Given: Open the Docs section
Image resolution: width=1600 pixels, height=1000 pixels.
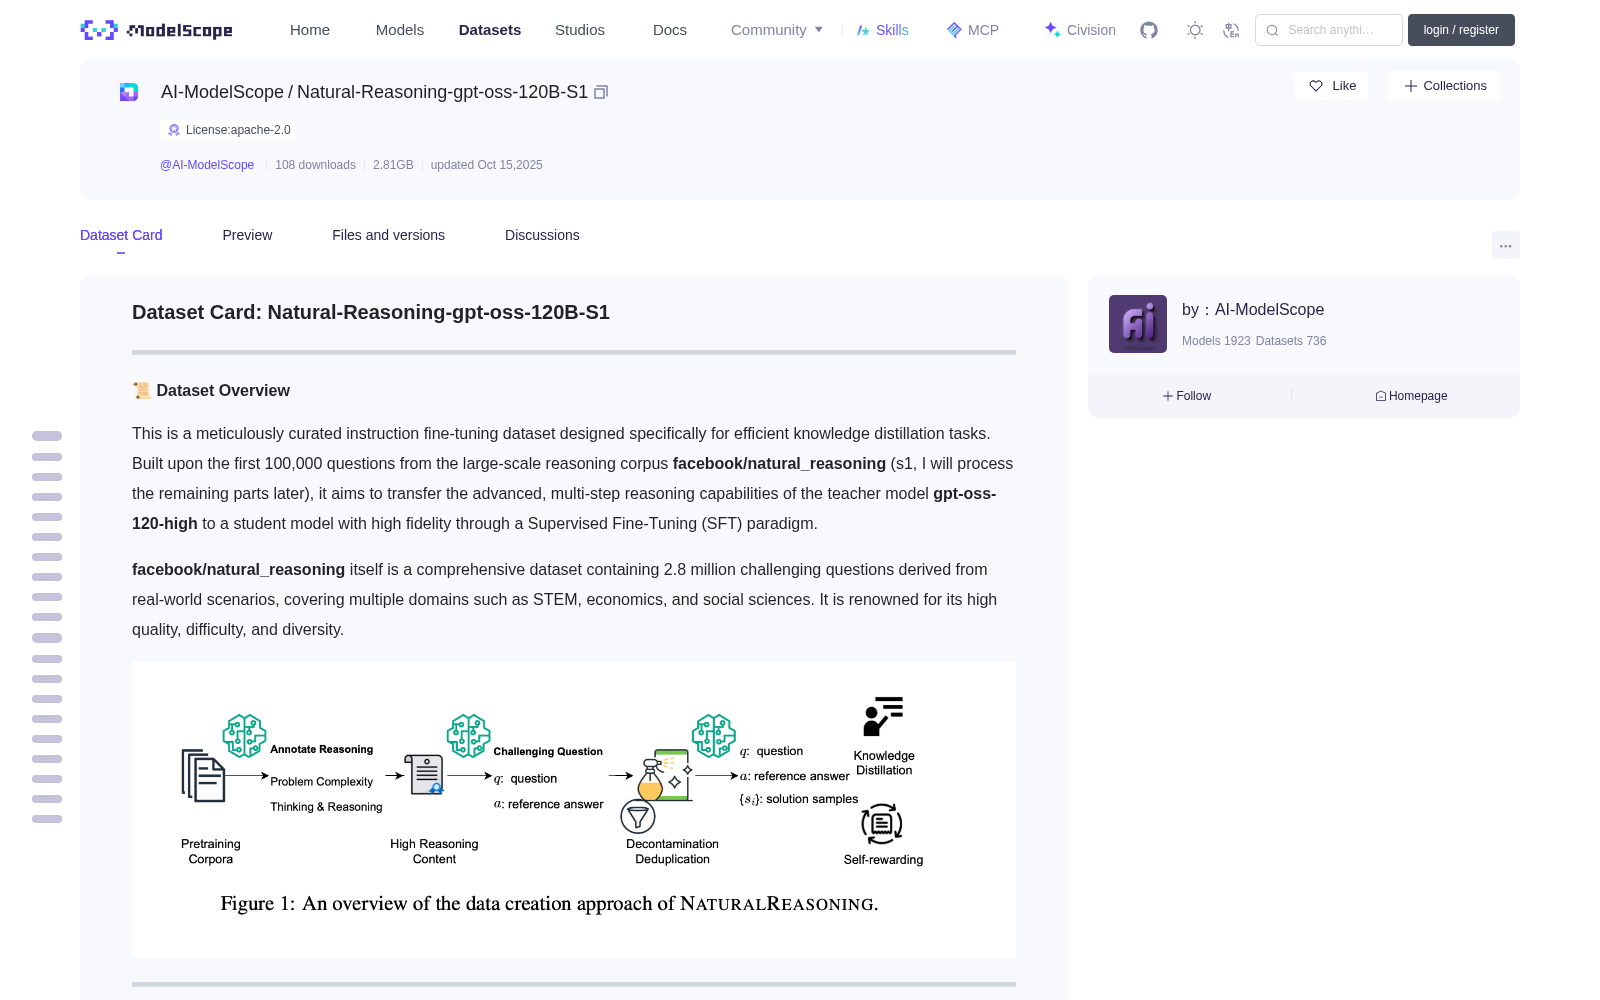Looking at the screenshot, I should click(x=670, y=30).
